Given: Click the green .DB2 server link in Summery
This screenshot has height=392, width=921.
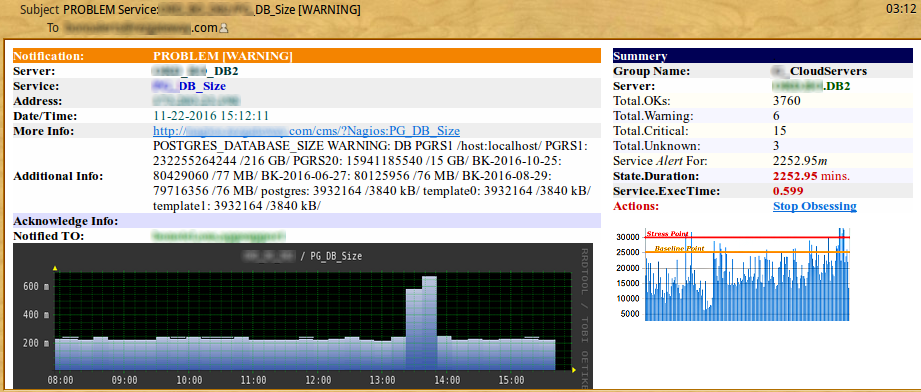Looking at the screenshot, I should tap(812, 86).
